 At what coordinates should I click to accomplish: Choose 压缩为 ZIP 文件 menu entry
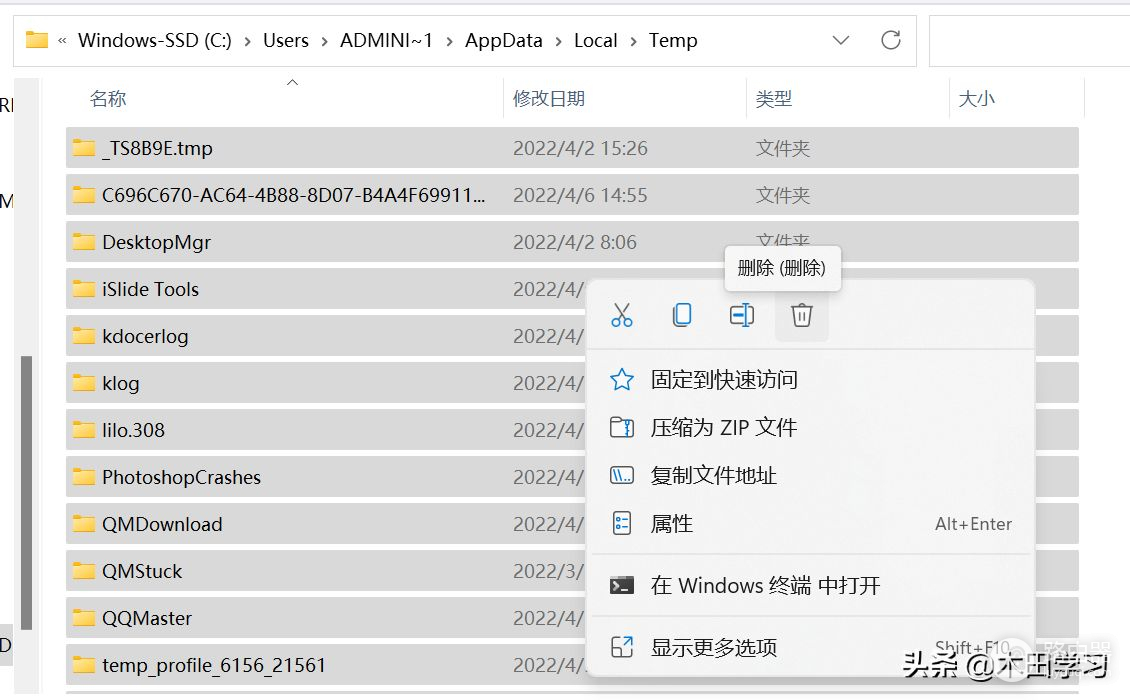point(724,428)
